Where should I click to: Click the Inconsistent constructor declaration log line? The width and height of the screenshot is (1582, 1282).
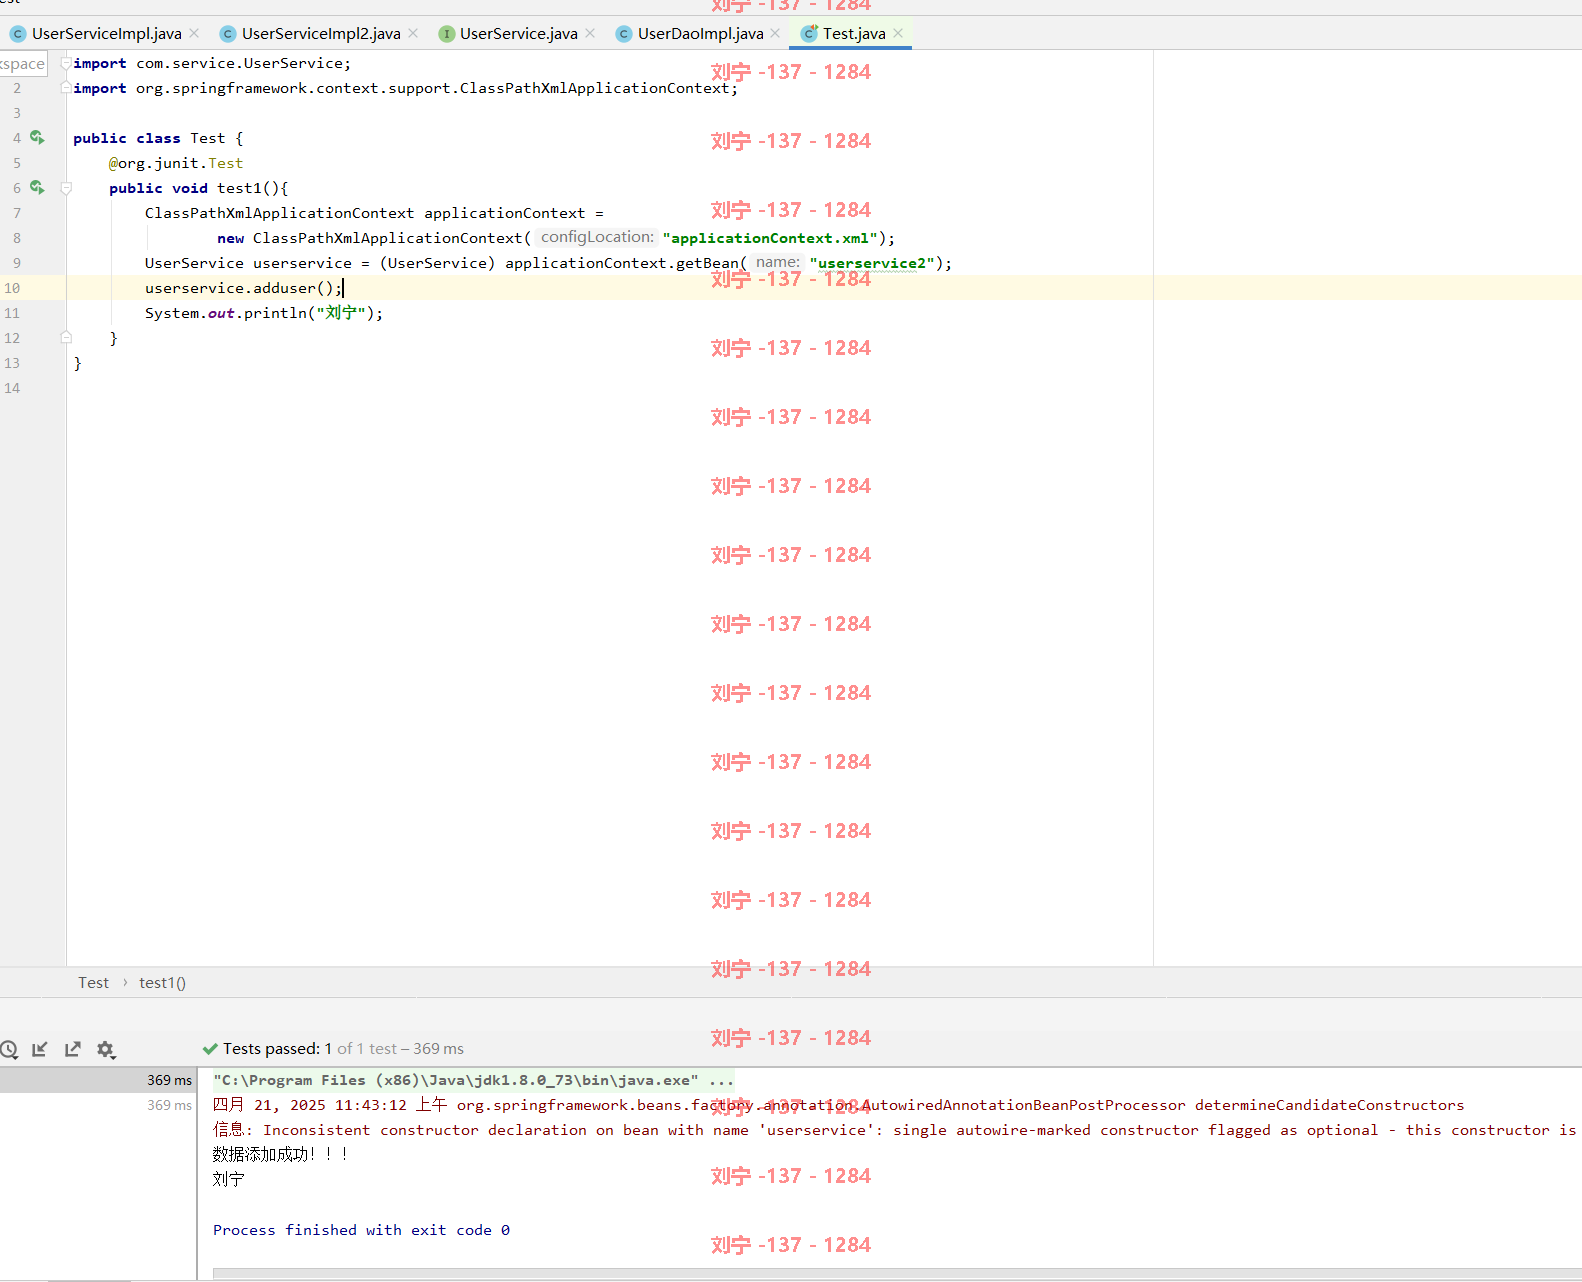895,1130
